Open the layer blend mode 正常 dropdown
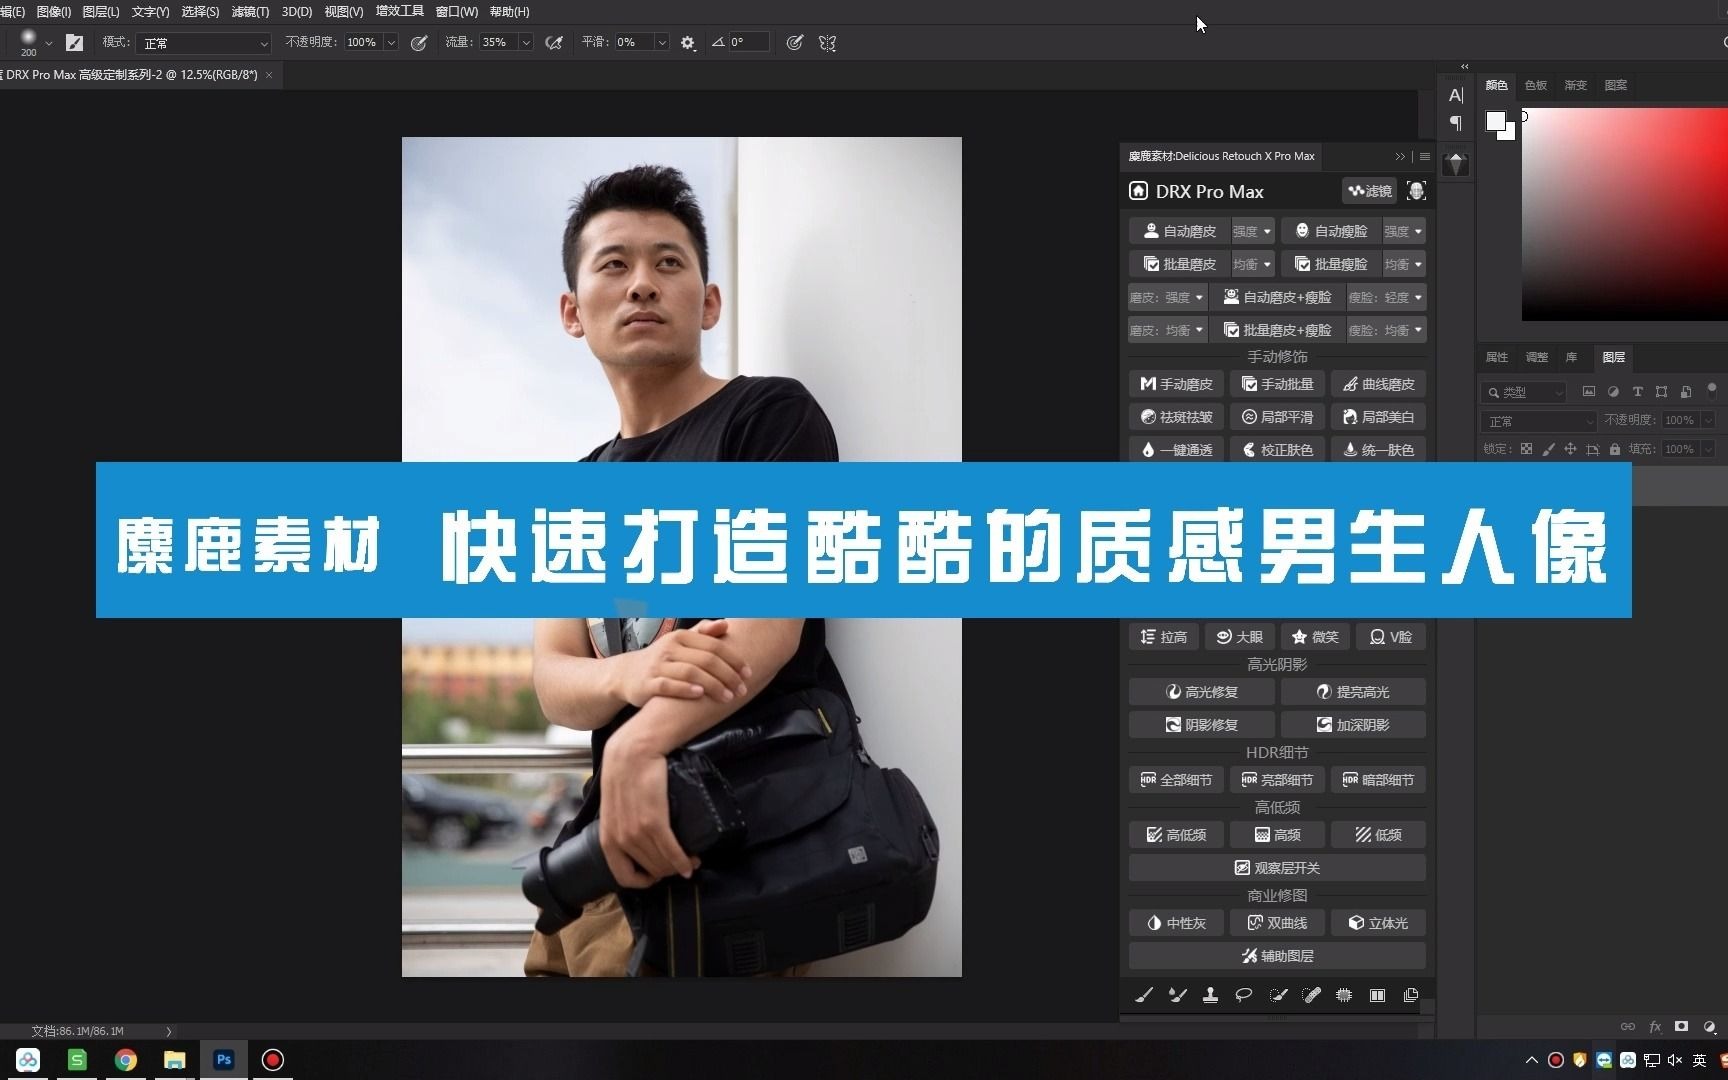 1540,421
